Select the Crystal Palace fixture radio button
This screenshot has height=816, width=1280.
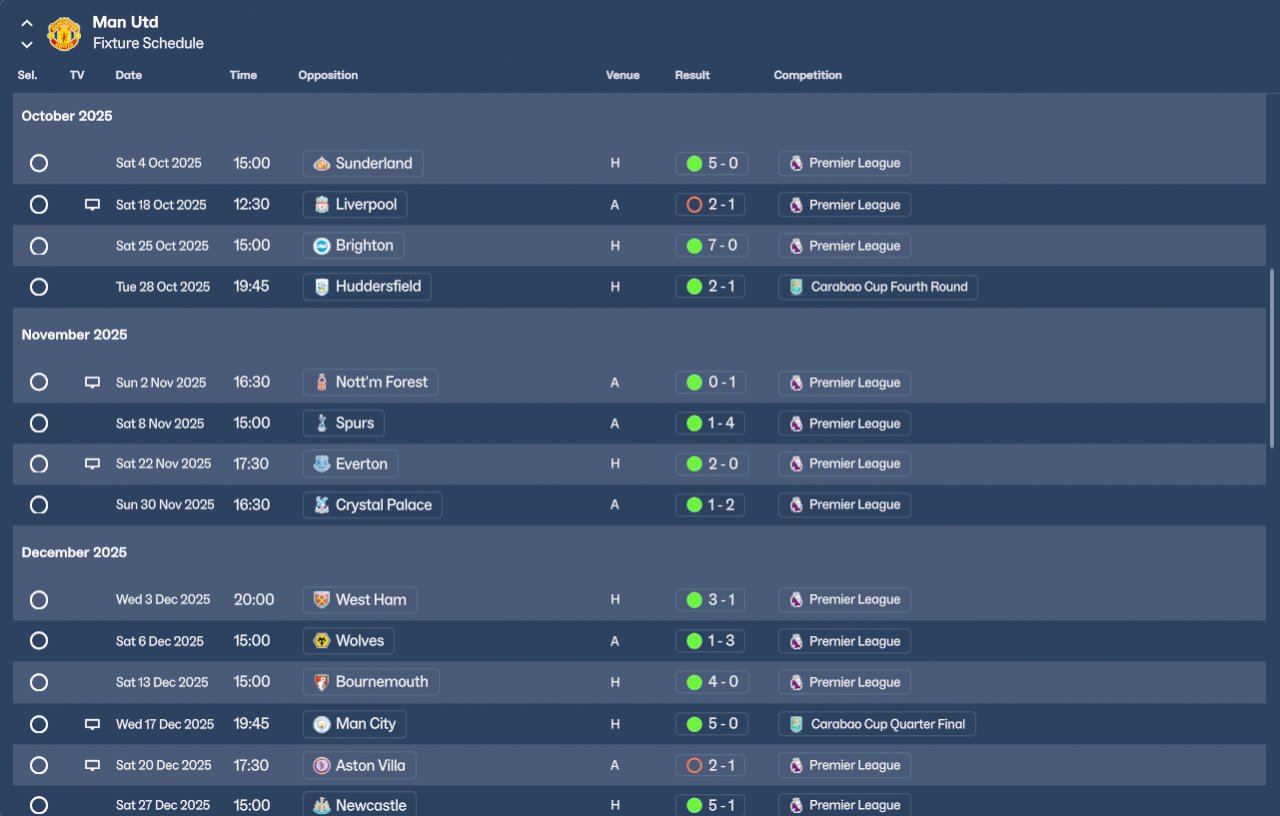pyautogui.click(x=39, y=505)
